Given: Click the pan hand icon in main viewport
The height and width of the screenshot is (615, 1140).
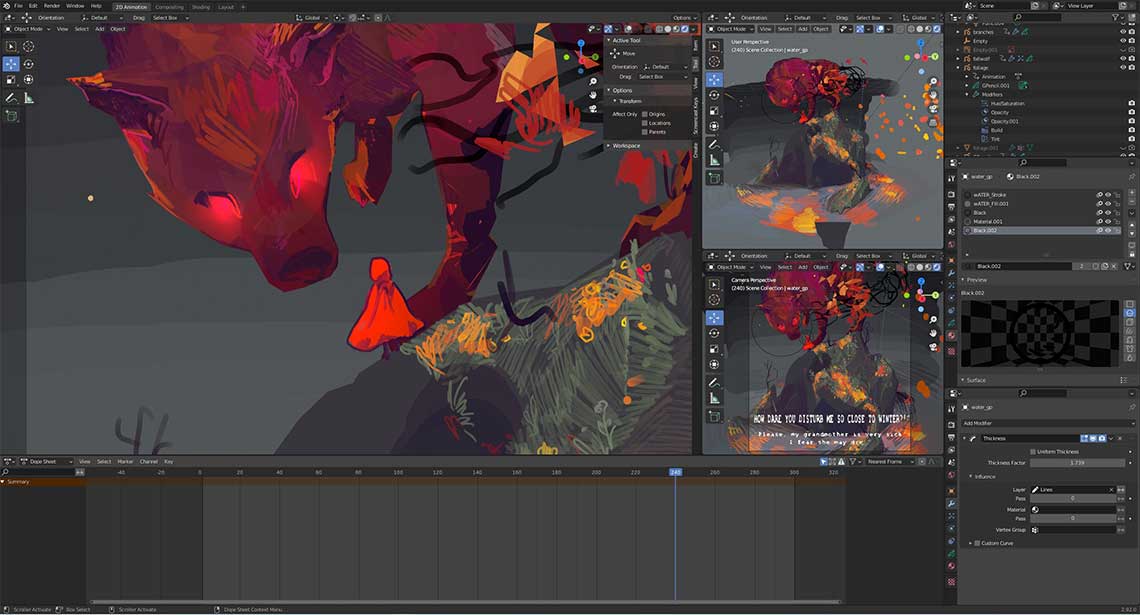Looking at the screenshot, I should (593, 95).
